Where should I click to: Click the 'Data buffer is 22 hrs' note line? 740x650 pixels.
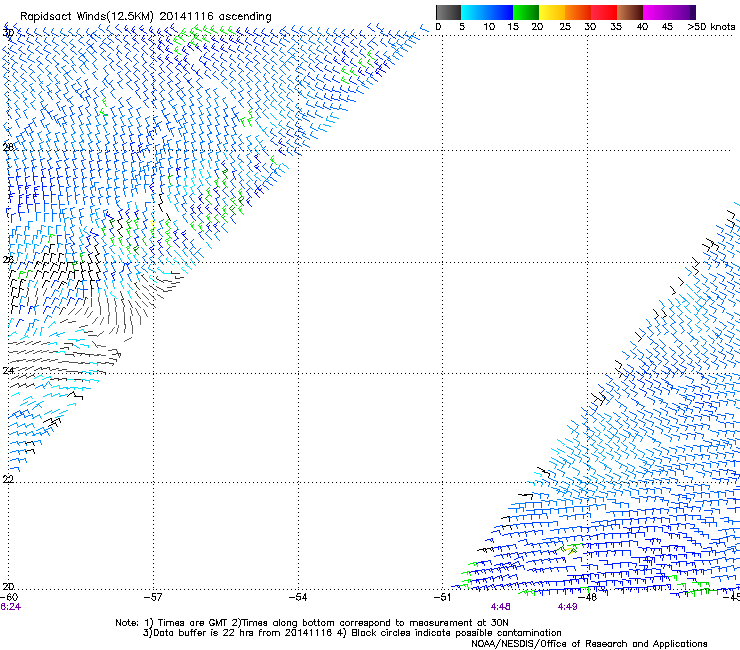(x=352, y=633)
